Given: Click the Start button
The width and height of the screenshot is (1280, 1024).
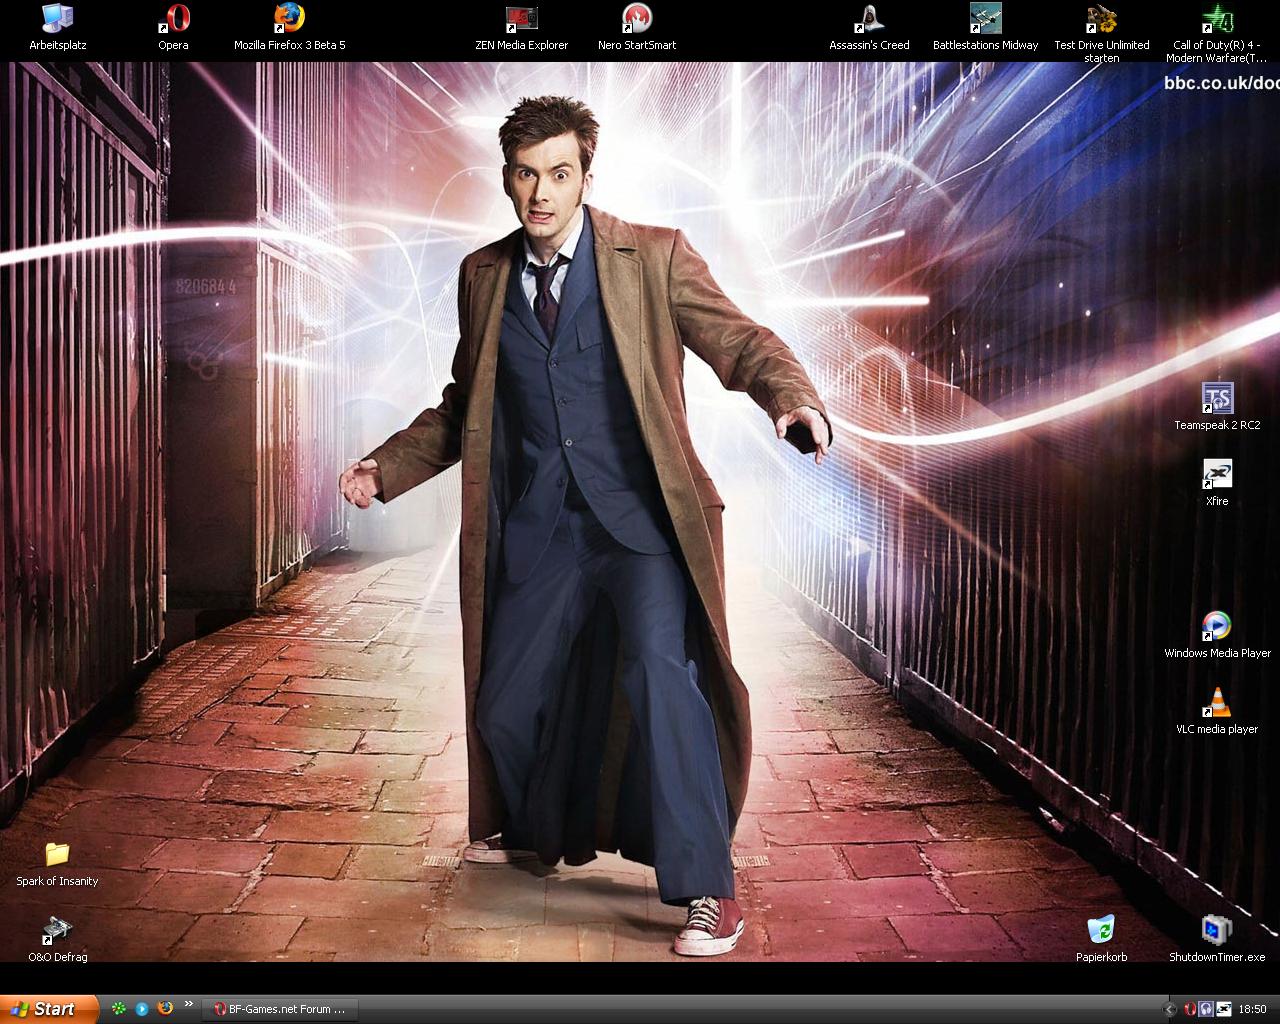Looking at the screenshot, I should click(49, 1009).
